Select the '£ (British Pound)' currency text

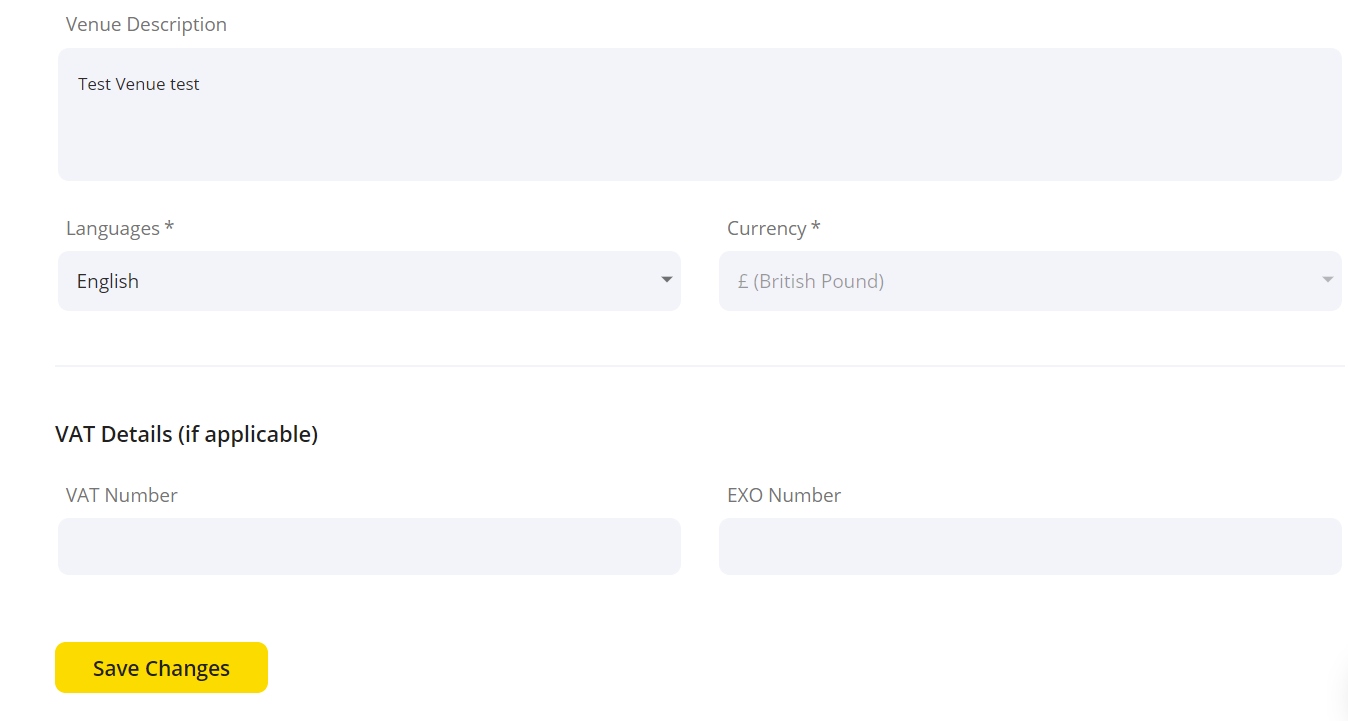pos(811,281)
